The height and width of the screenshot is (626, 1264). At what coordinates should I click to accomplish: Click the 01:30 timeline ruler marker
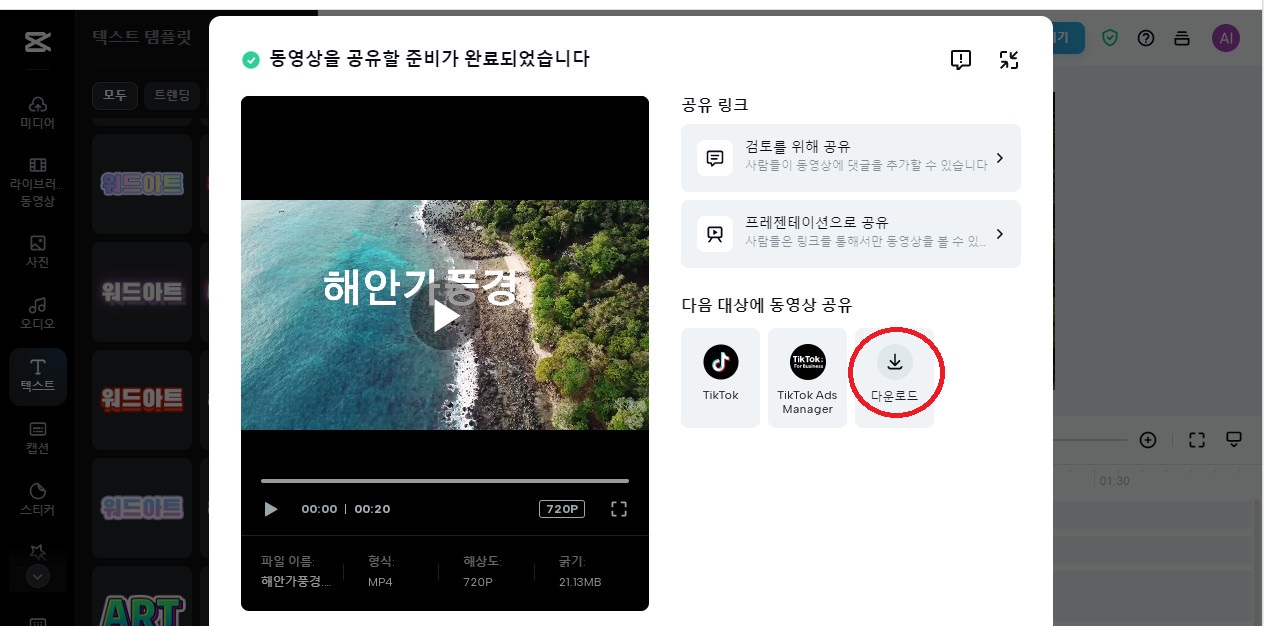1114,481
